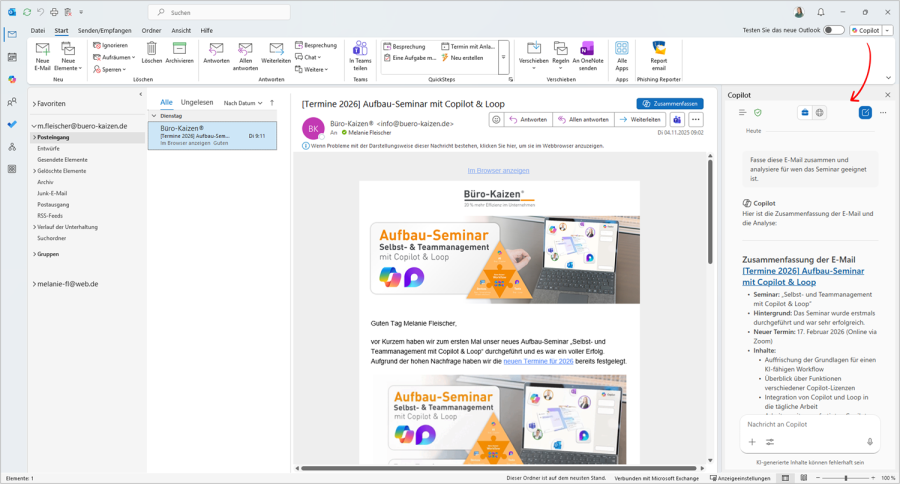
Task: Open the Gesendete Elemente folder
Action: (63, 160)
